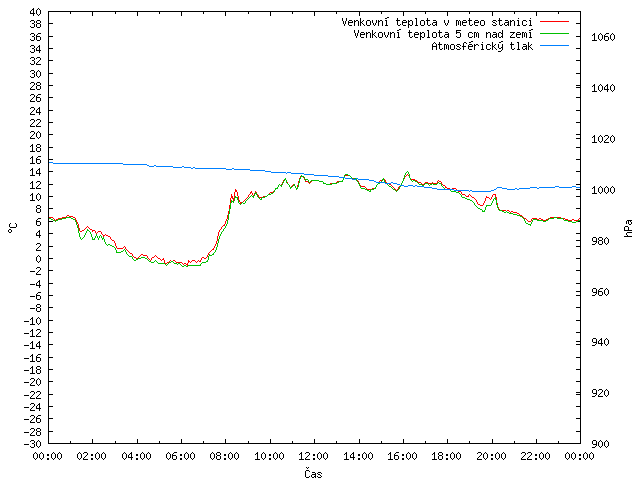
Task: Click the '-10' temperature axis label
Action: (x=33, y=321)
